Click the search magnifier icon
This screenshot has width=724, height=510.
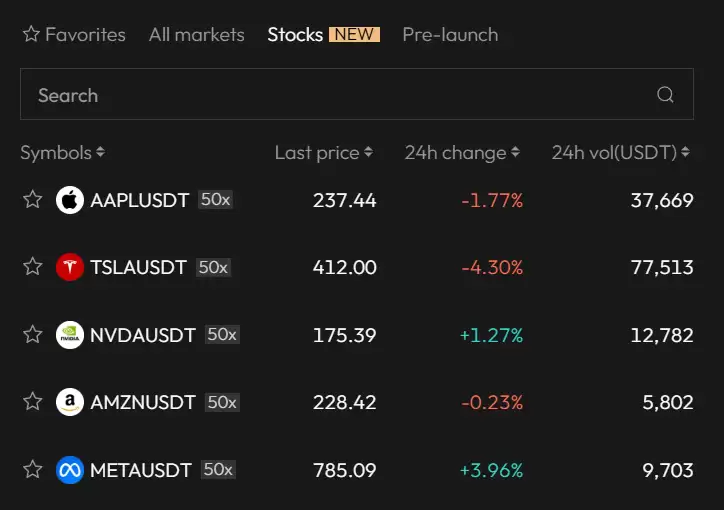tap(665, 95)
